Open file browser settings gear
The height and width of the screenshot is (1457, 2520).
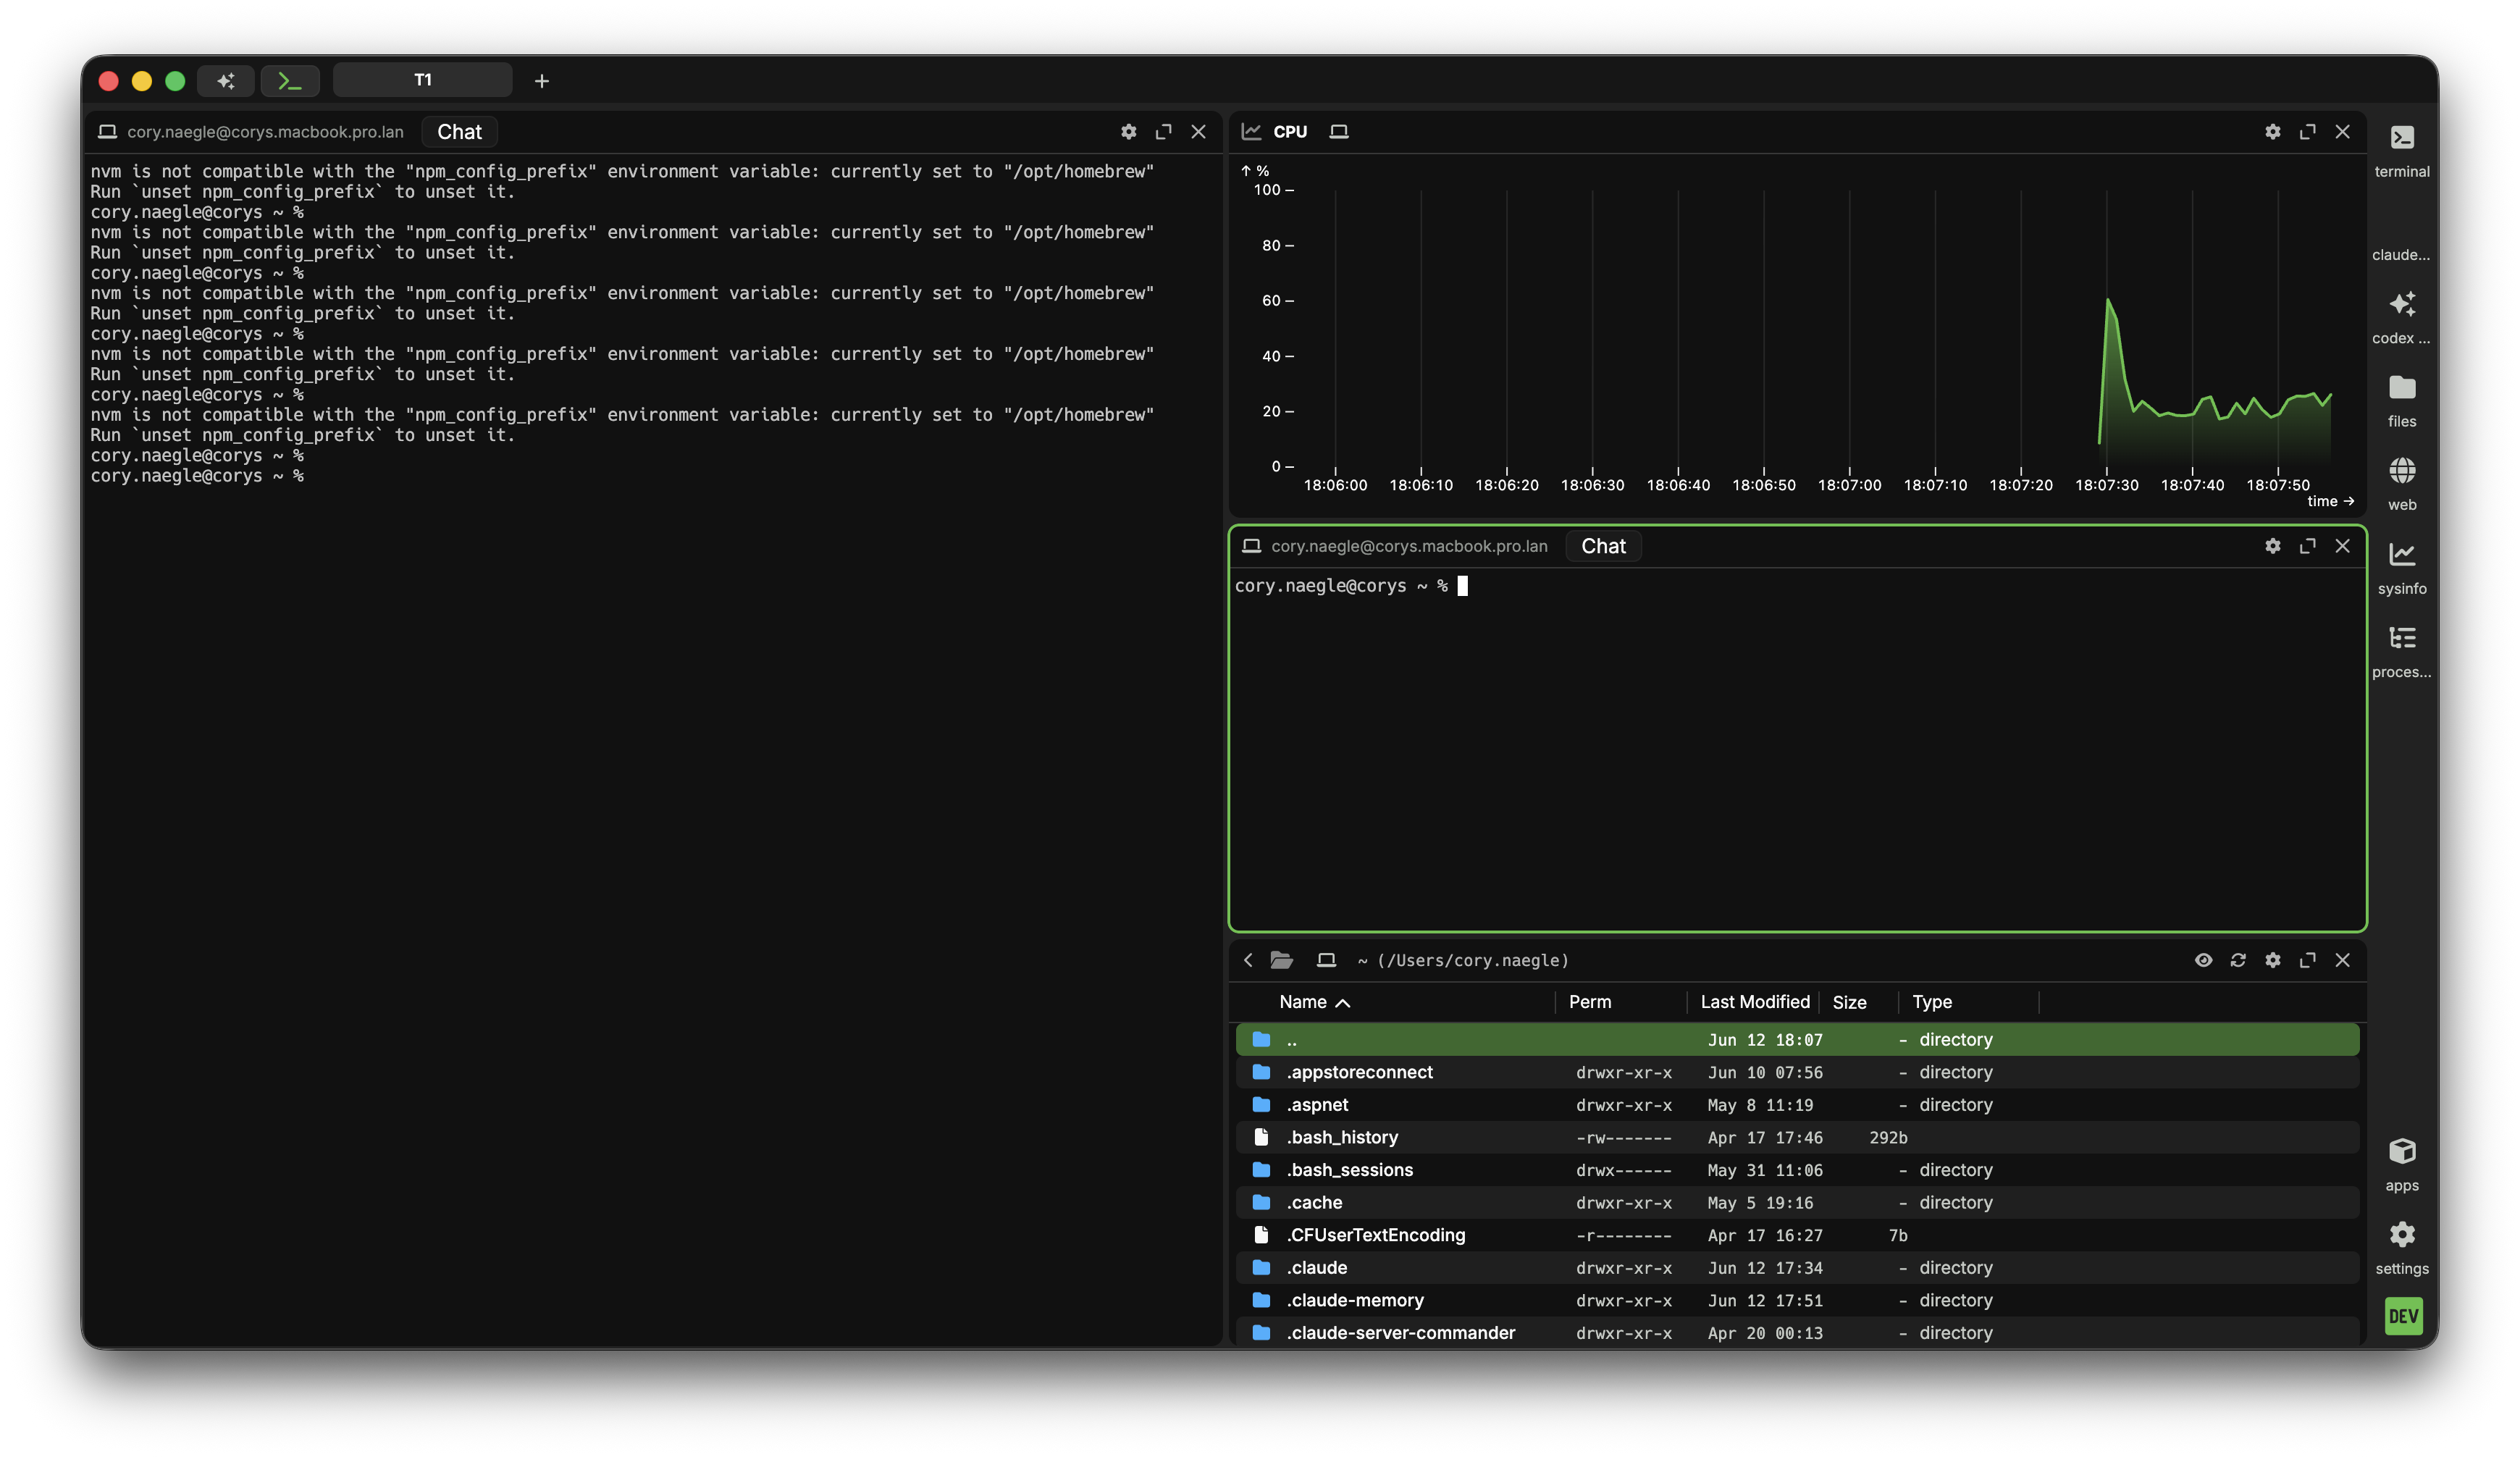click(x=2272, y=960)
